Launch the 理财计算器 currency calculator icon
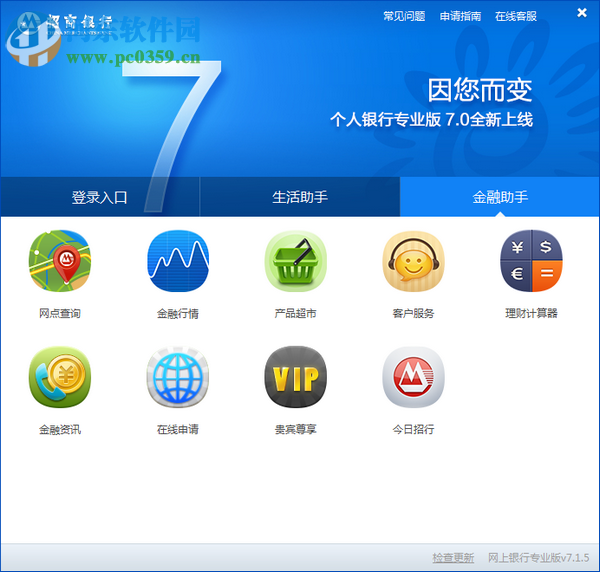600x572 pixels. (x=531, y=261)
